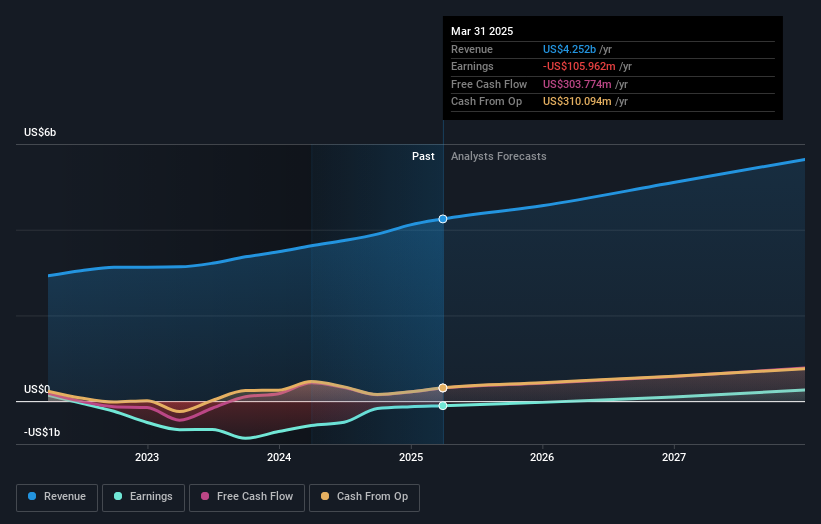Click the blue Revenue legend dot

point(32,496)
